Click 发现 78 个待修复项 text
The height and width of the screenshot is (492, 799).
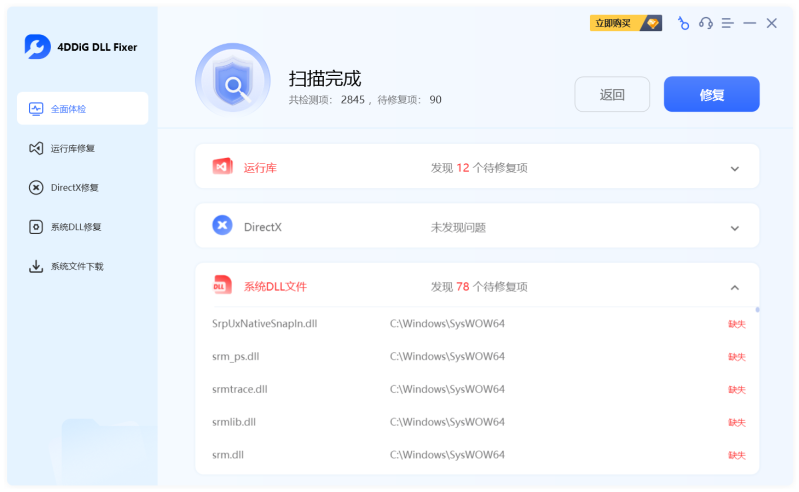(x=479, y=287)
